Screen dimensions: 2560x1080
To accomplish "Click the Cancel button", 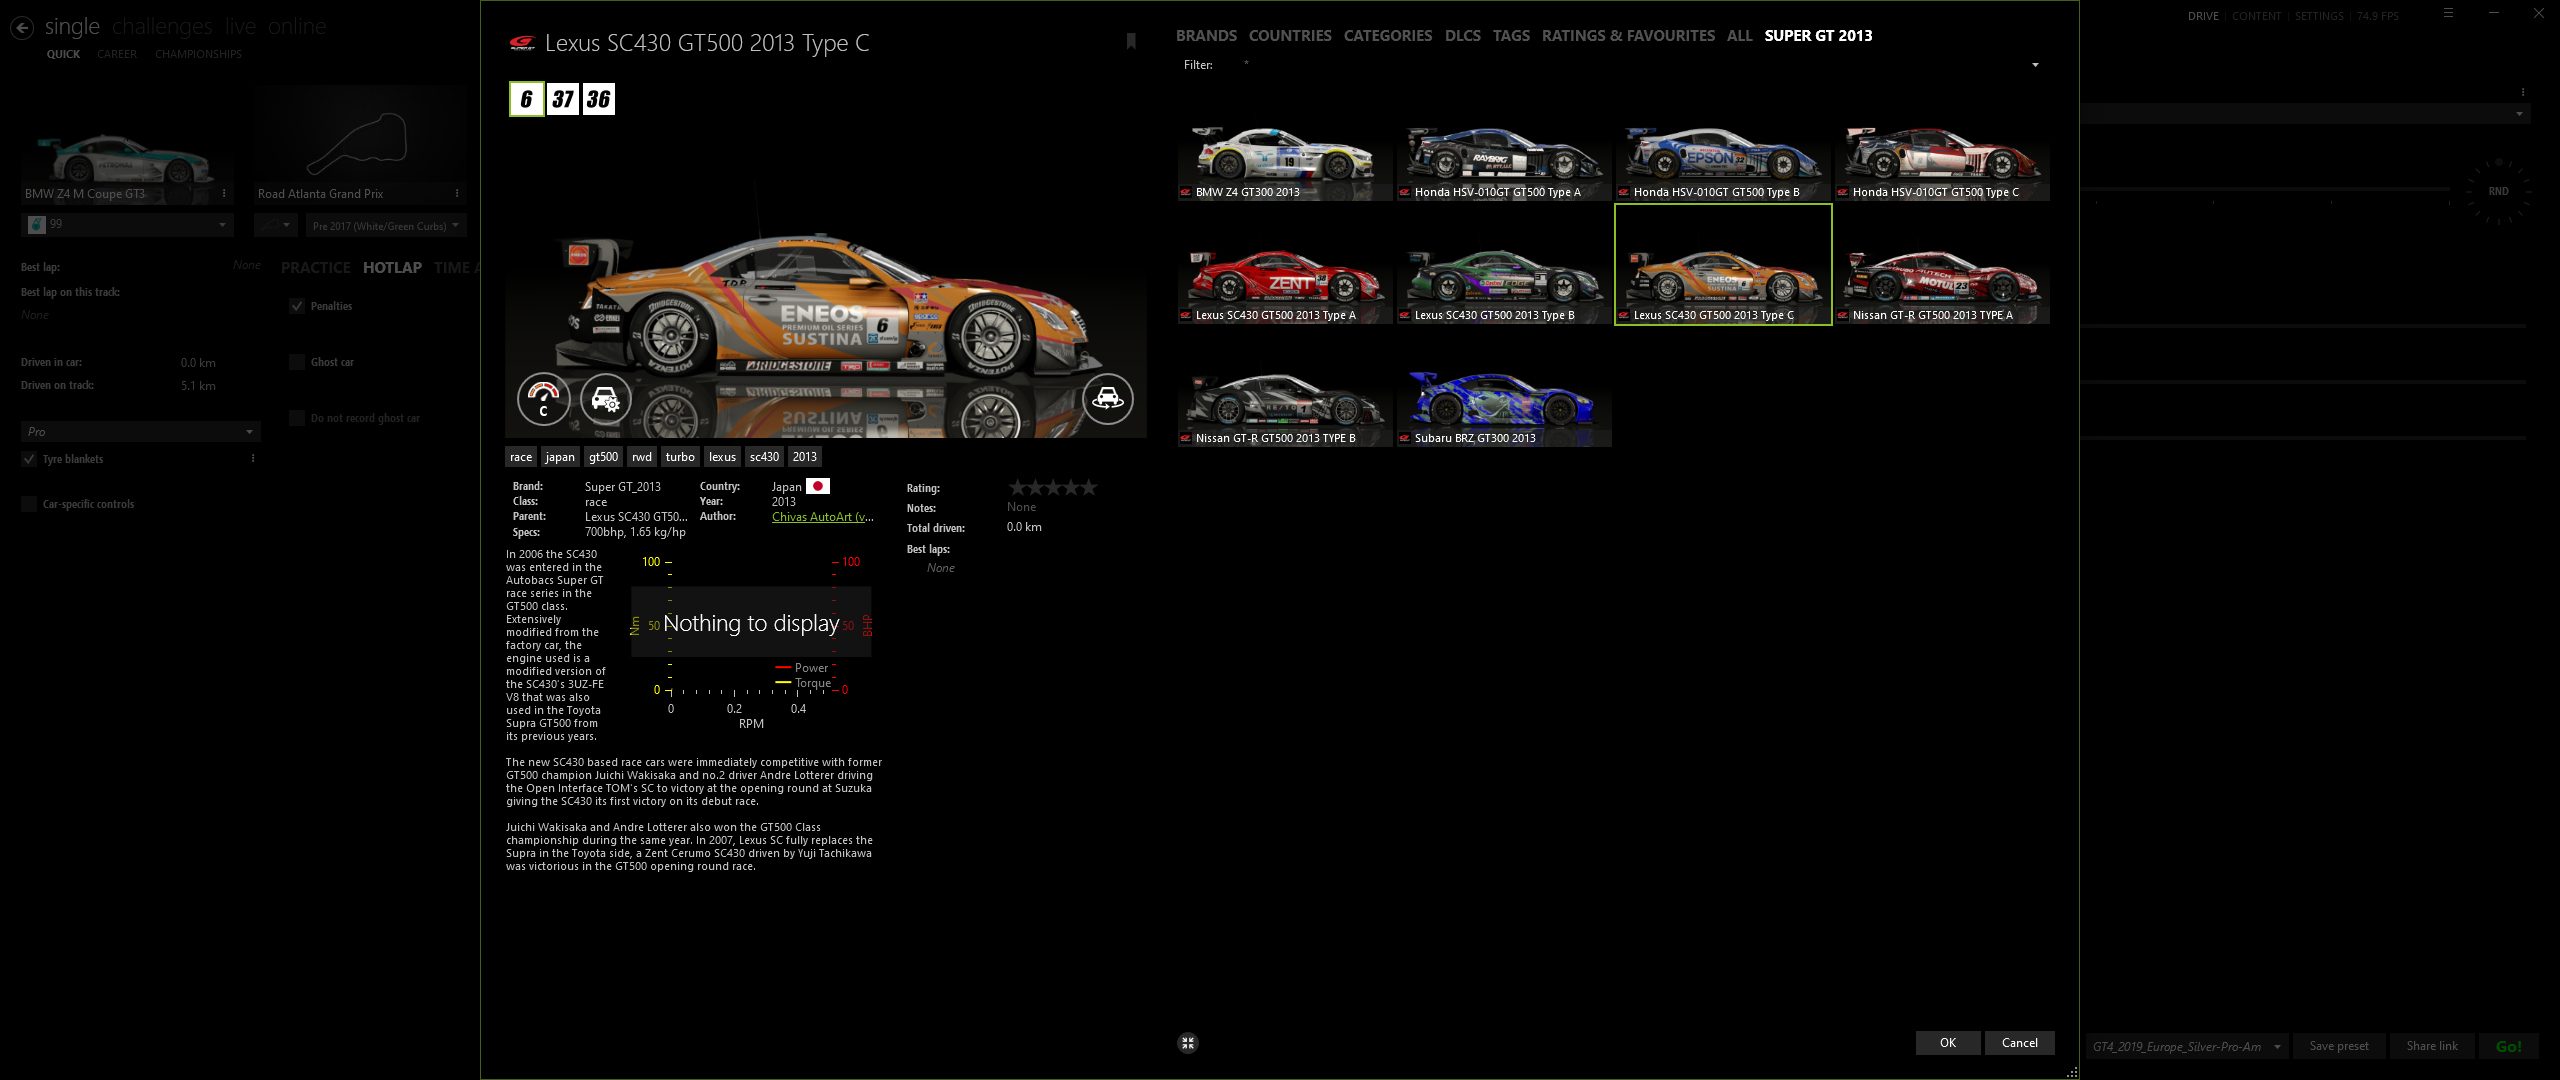I will coord(2019,1042).
